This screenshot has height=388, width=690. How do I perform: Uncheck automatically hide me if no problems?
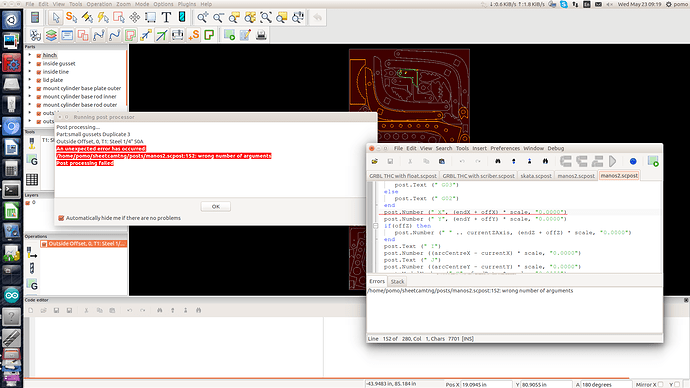tap(61, 218)
